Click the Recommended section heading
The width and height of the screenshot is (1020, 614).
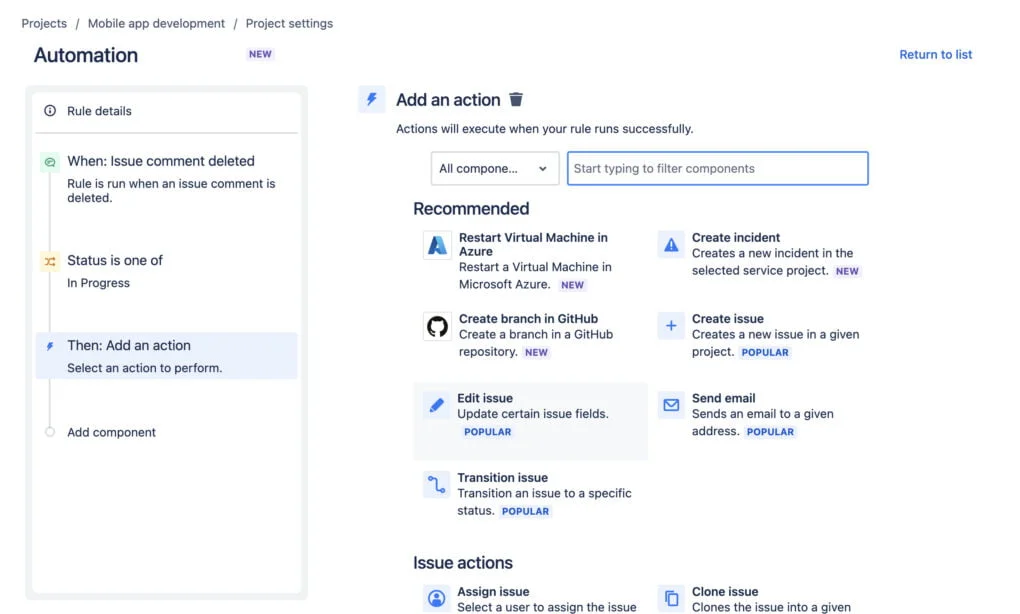(471, 209)
